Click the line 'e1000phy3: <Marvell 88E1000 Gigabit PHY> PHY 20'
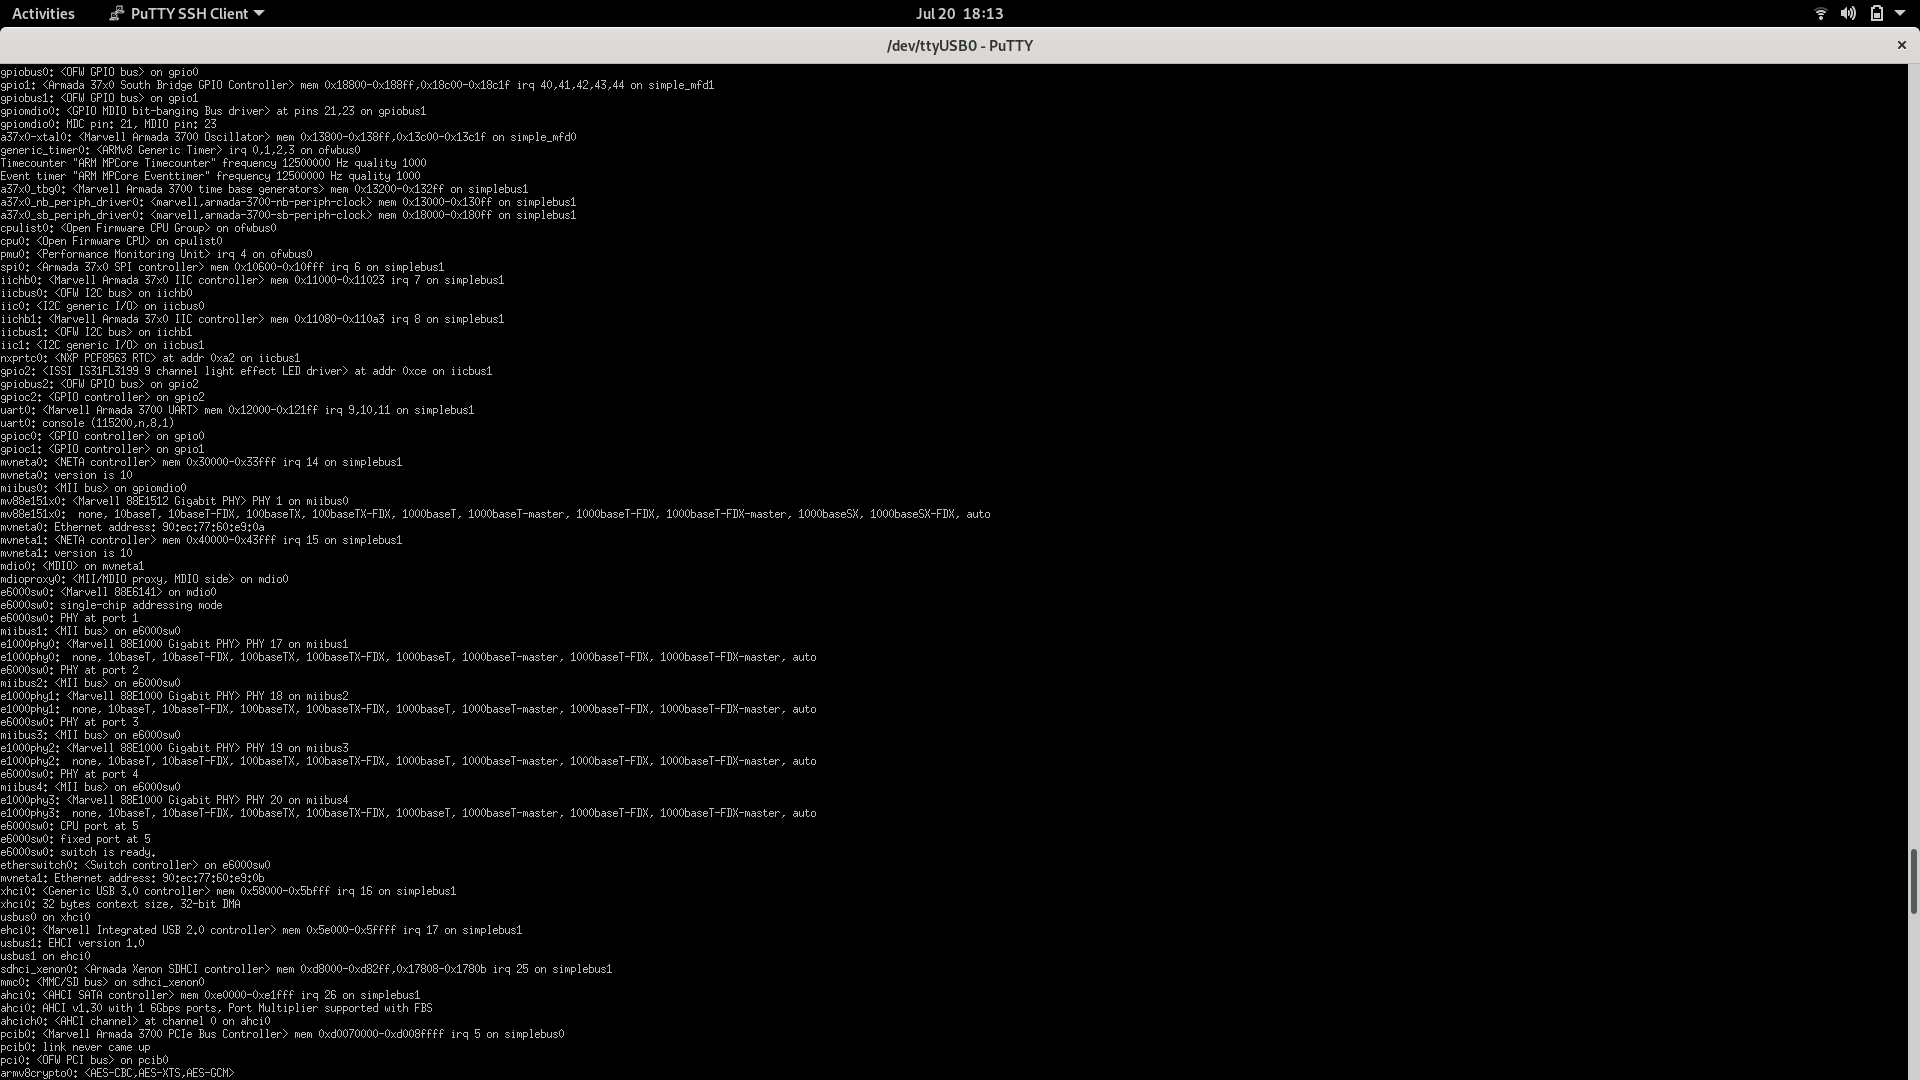Image resolution: width=1920 pixels, height=1080 pixels. 174,800
